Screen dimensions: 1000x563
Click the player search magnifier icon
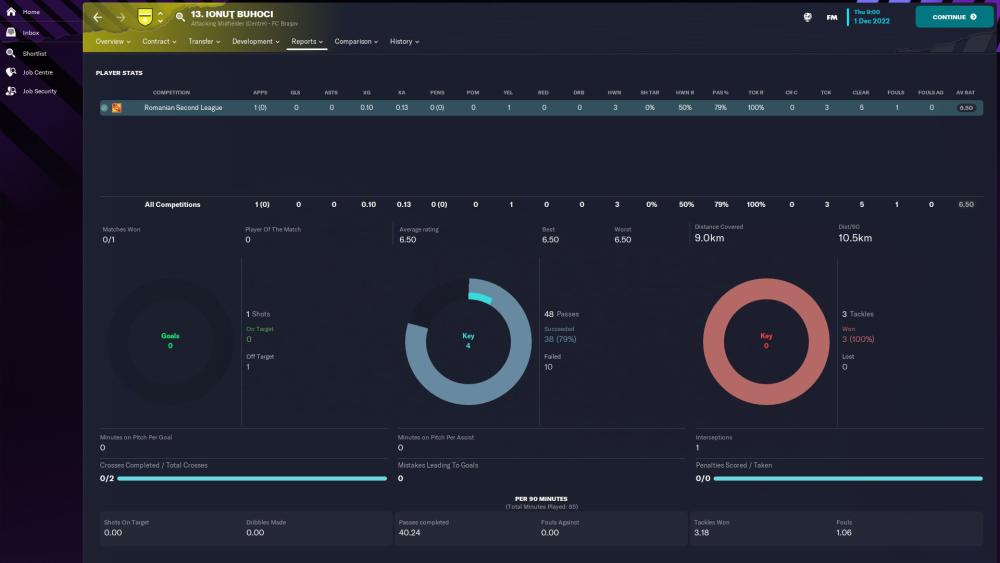pyautogui.click(x=180, y=17)
